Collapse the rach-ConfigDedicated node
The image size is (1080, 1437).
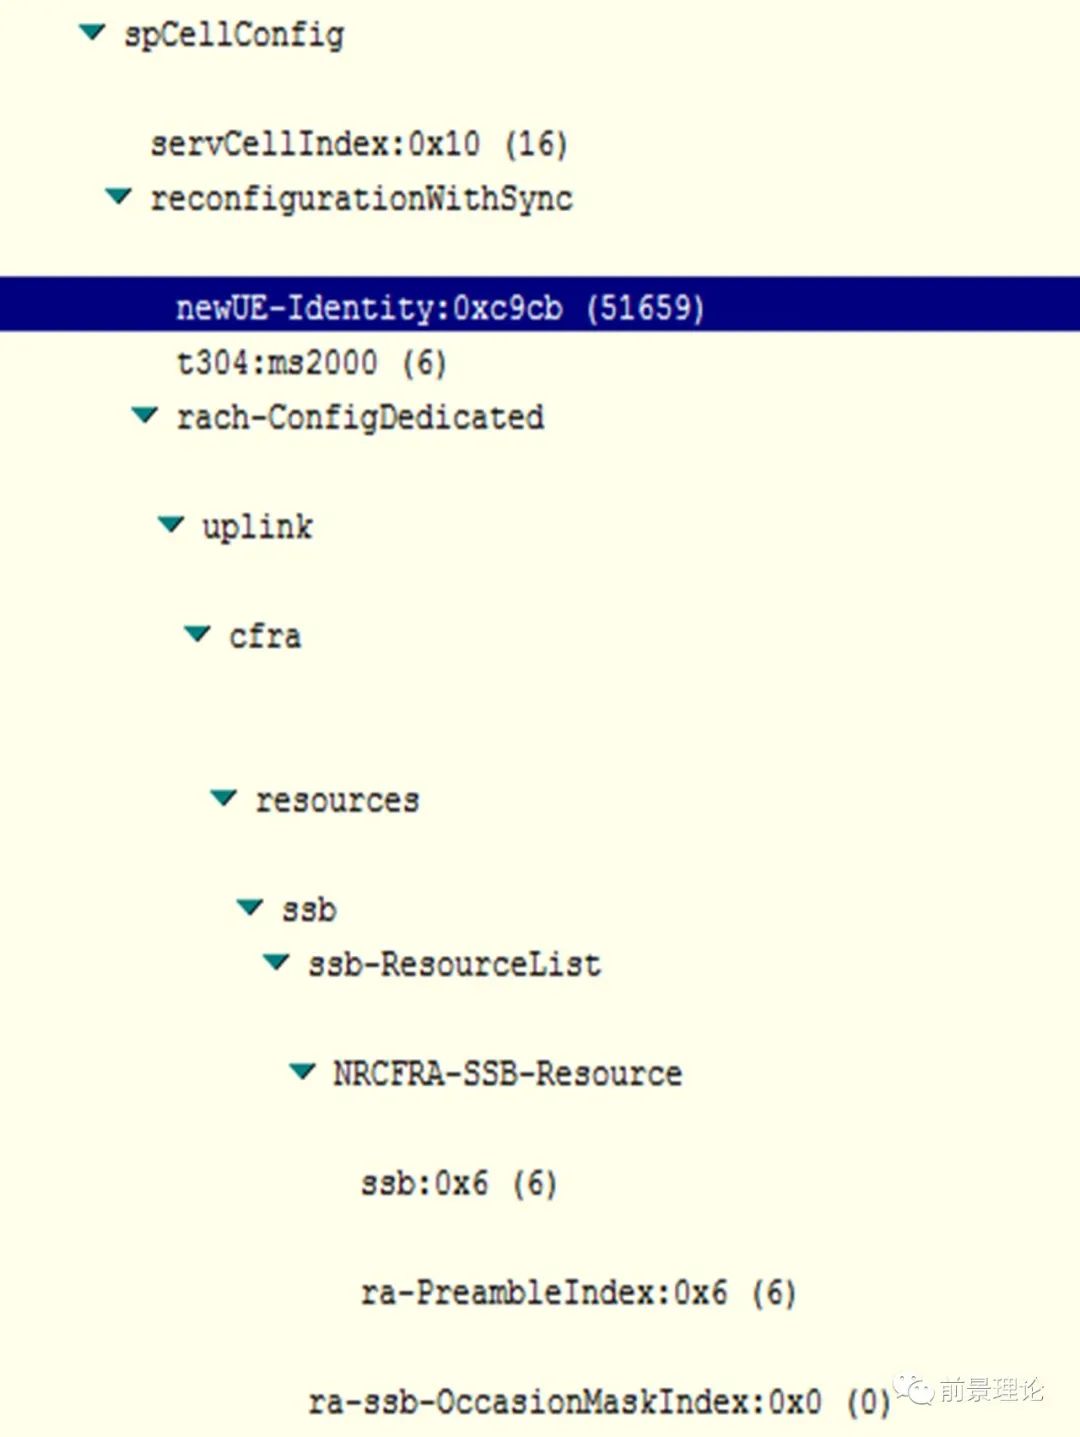[145, 415]
